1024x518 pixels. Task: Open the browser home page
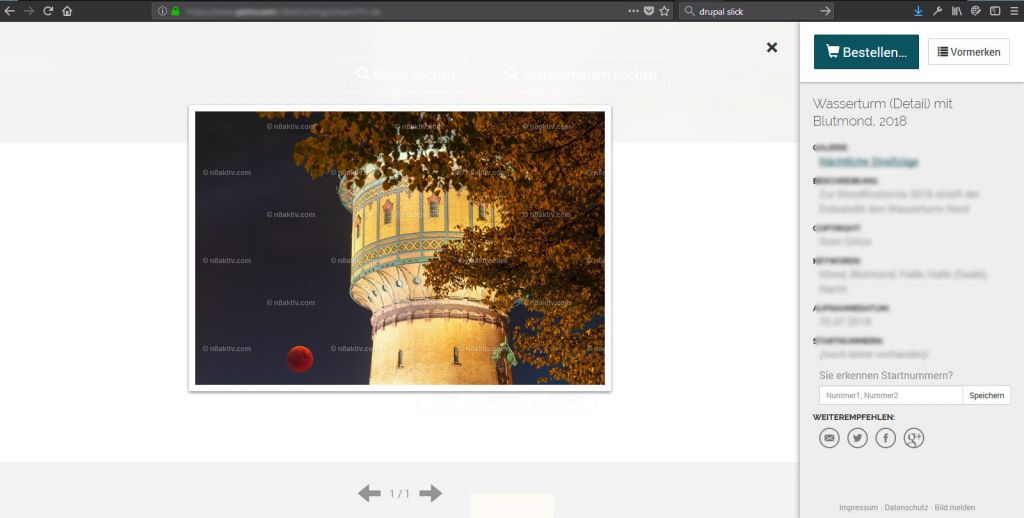coord(67,11)
